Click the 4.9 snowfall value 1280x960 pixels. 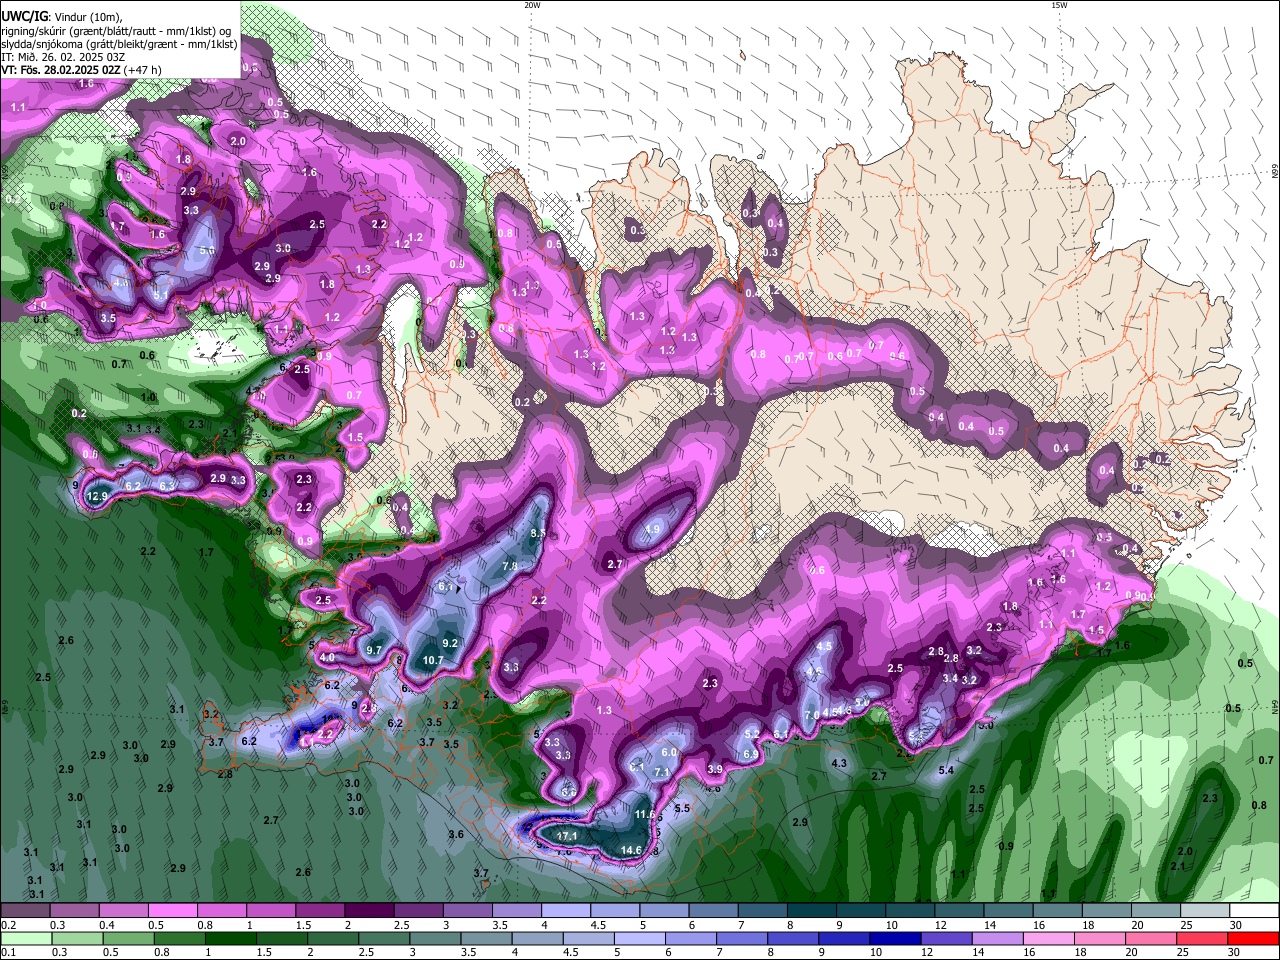click(x=653, y=530)
